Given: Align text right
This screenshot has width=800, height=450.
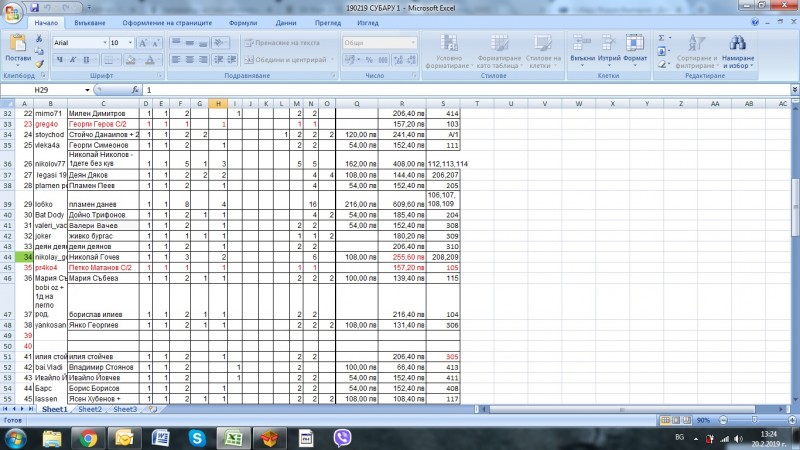Looking at the screenshot, I should click(203, 60).
